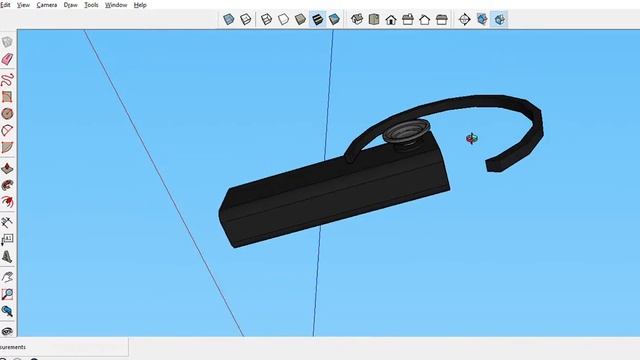Select the 2-Point Arc tool
640x360 pixels.
(x=7, y=131)
